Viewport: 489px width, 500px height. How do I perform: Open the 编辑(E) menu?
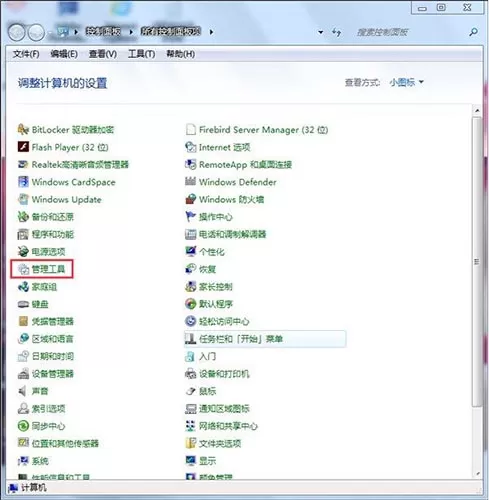[x=64, y=54]
